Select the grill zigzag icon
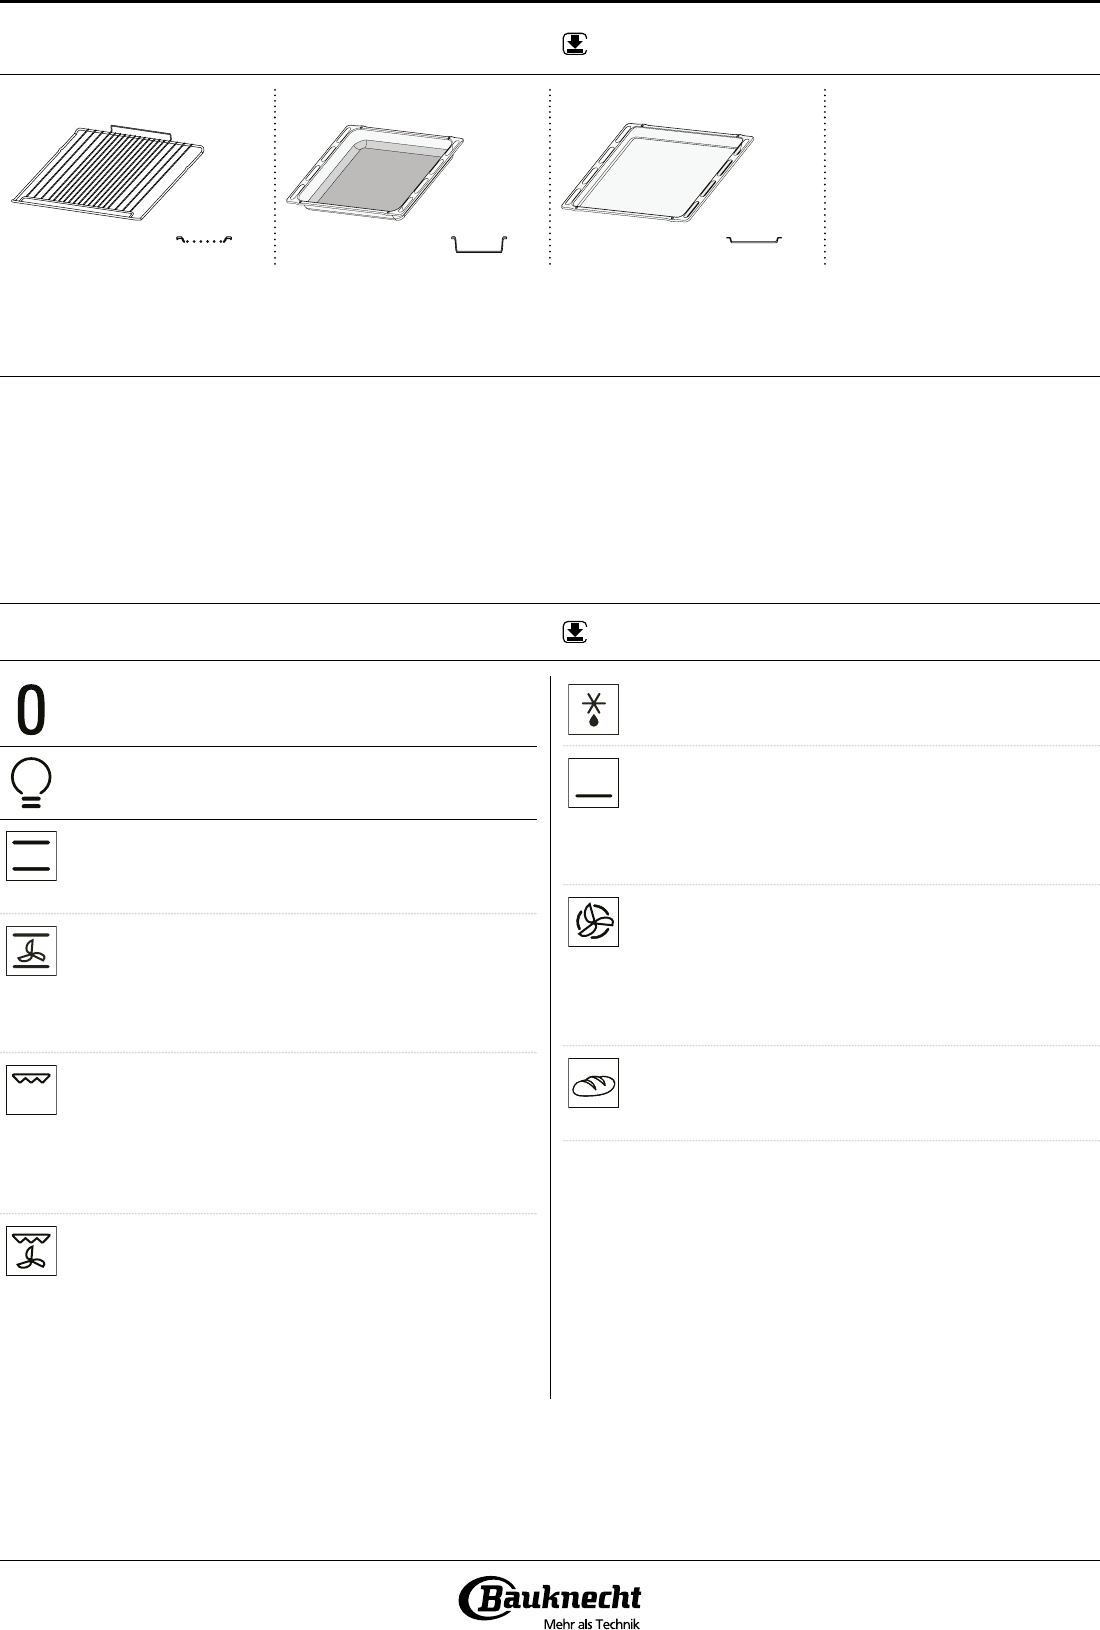 (32, 1090)
